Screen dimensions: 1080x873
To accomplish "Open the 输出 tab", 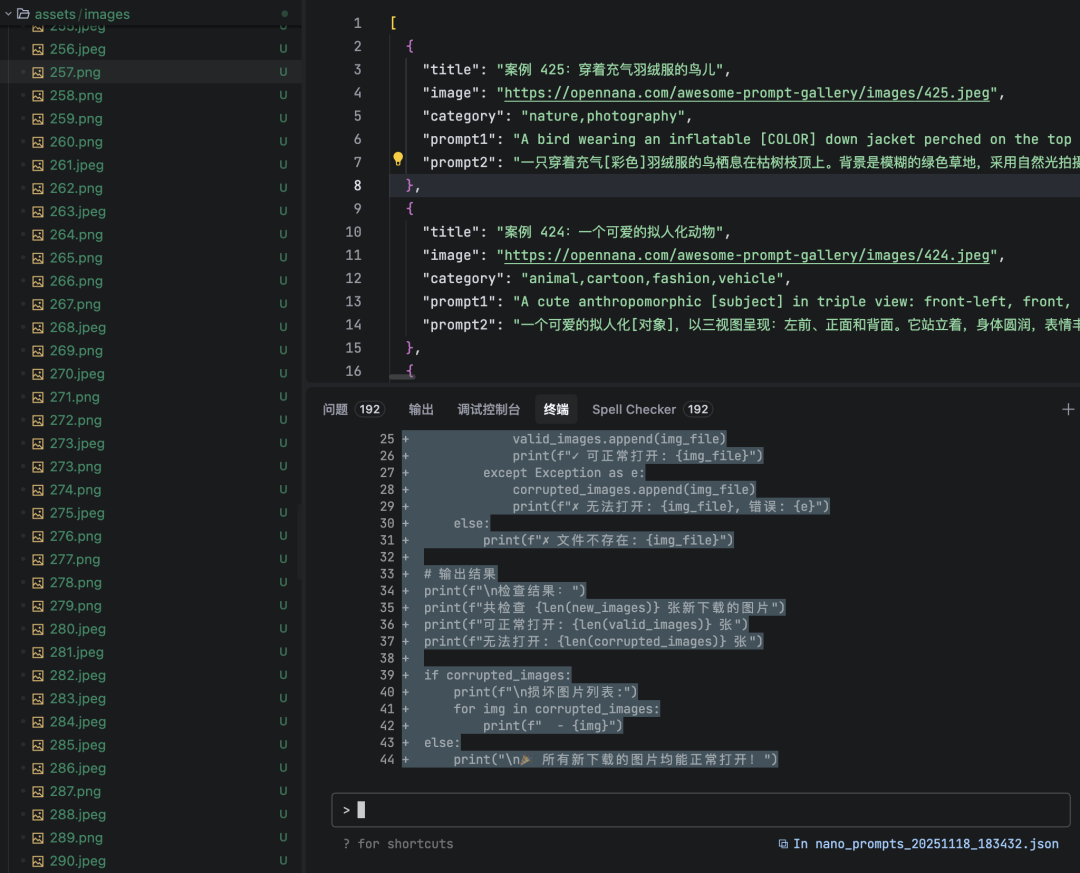I will point(421,409).
